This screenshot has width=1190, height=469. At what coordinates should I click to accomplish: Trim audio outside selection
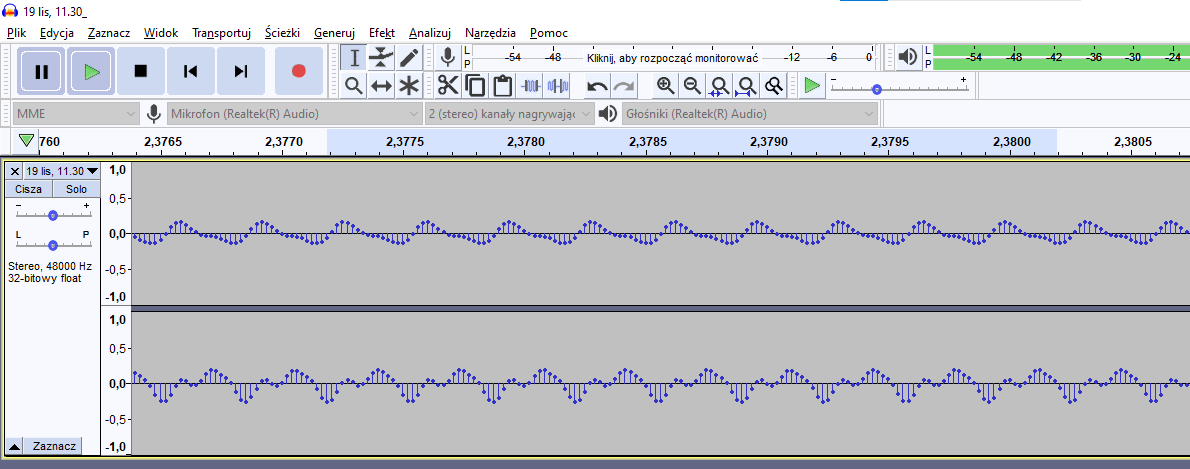(x=530, y=86)
